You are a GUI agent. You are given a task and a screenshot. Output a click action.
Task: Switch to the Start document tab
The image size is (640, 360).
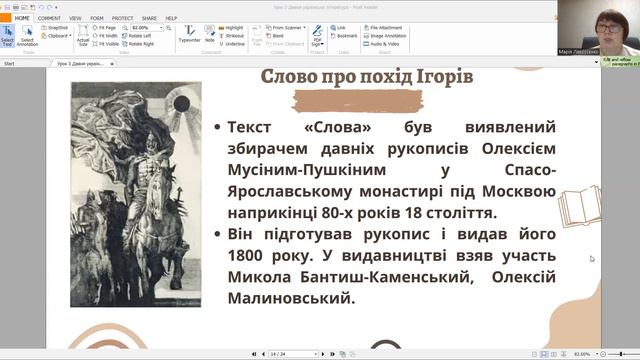point(9,64)
